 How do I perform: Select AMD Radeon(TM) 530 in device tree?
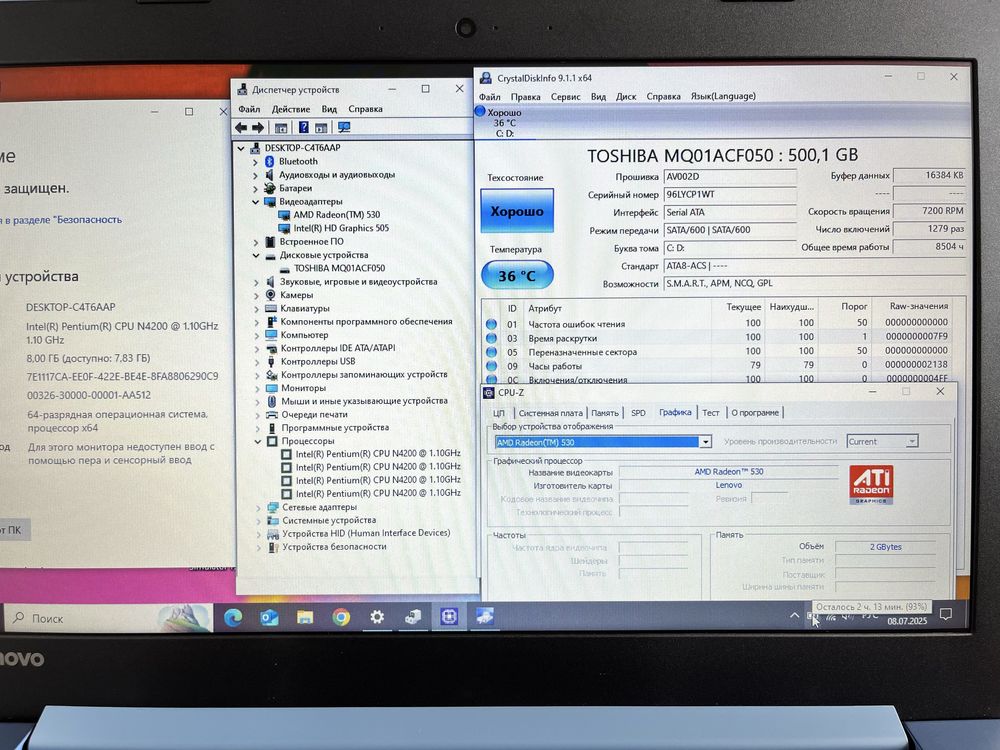336,215
